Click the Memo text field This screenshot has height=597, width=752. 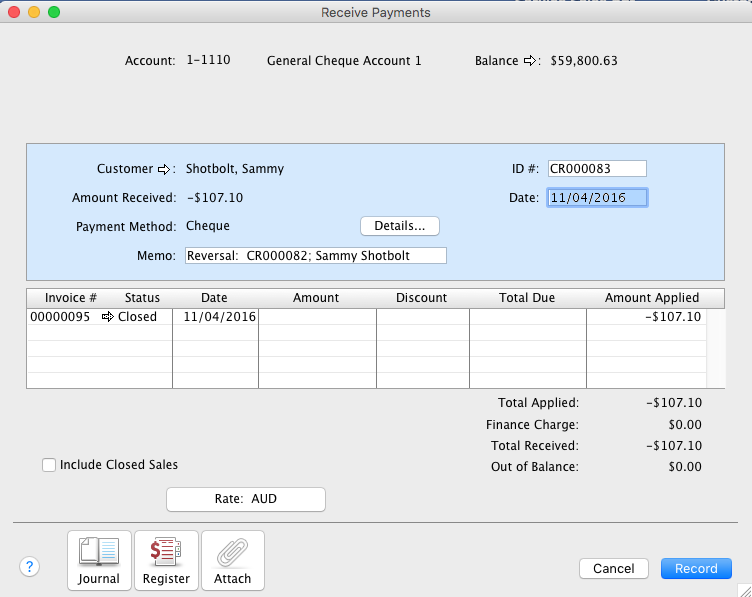click(x=316, y=256)
